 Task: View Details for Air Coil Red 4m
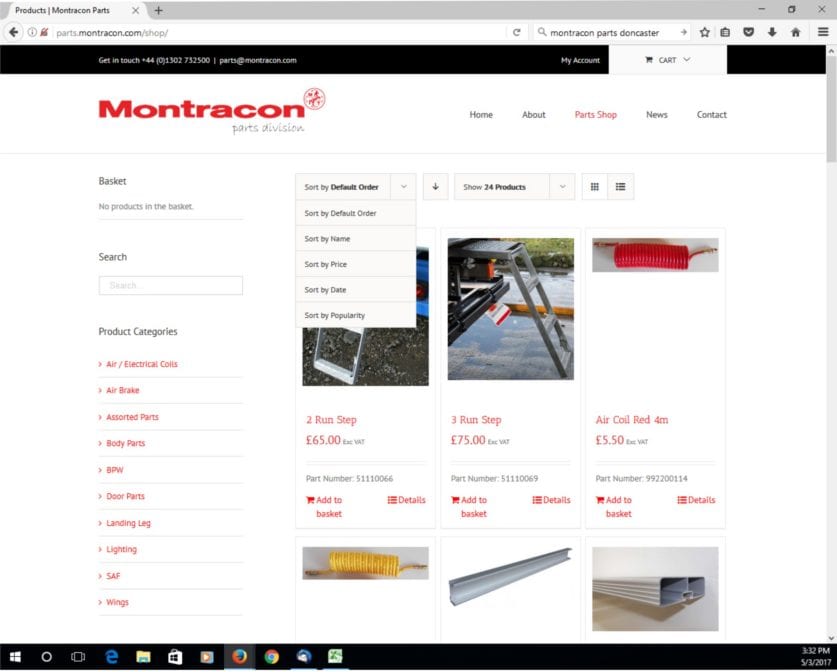(697, 500)
